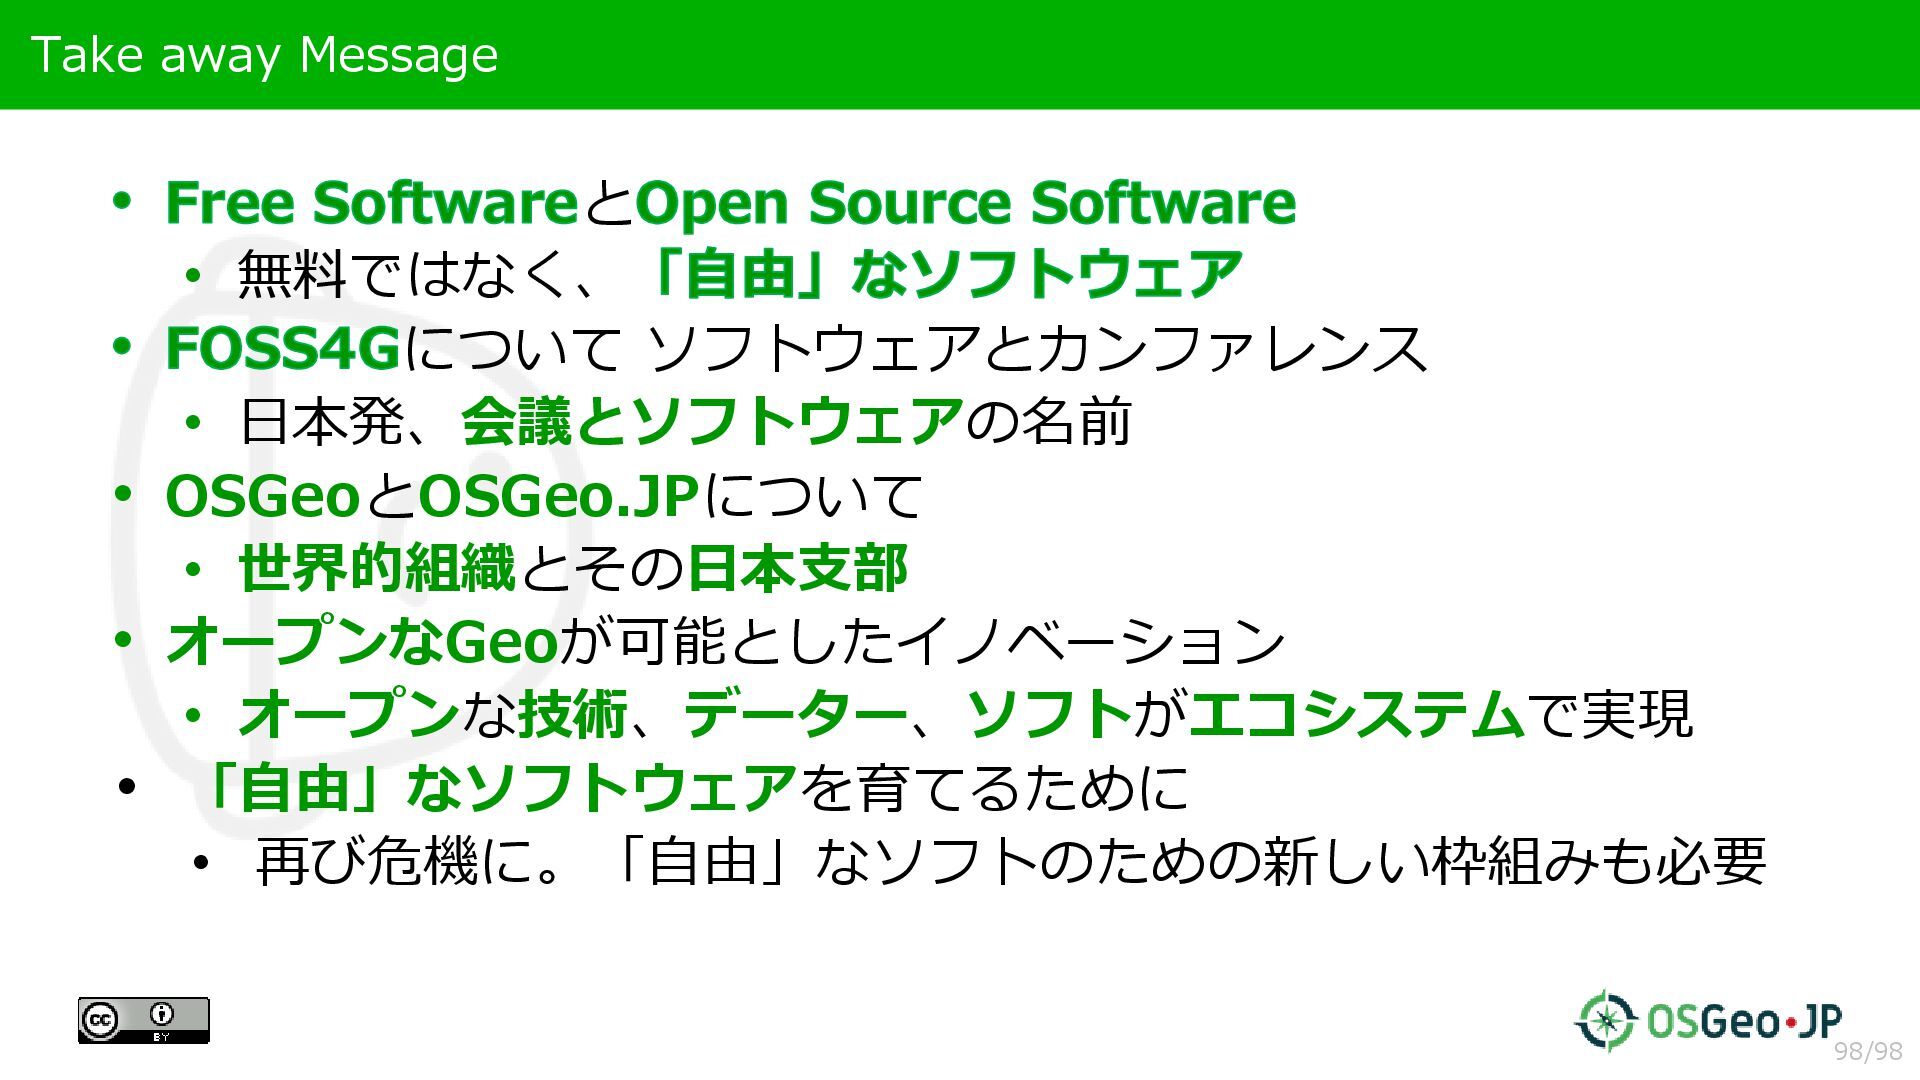Screen dimensions: 1920x1080
Task: Click the CC circle symbol in license badge
Action: coord(100,1020)
